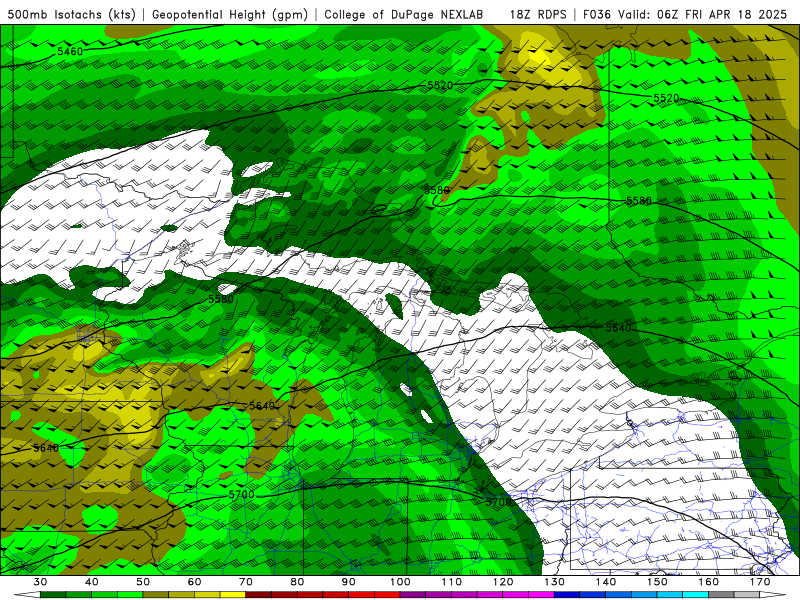The width and height of the screenshot is (800, 600).
Task: Click the '500mb Isotachs (kts)' title text
Action: 71,15
